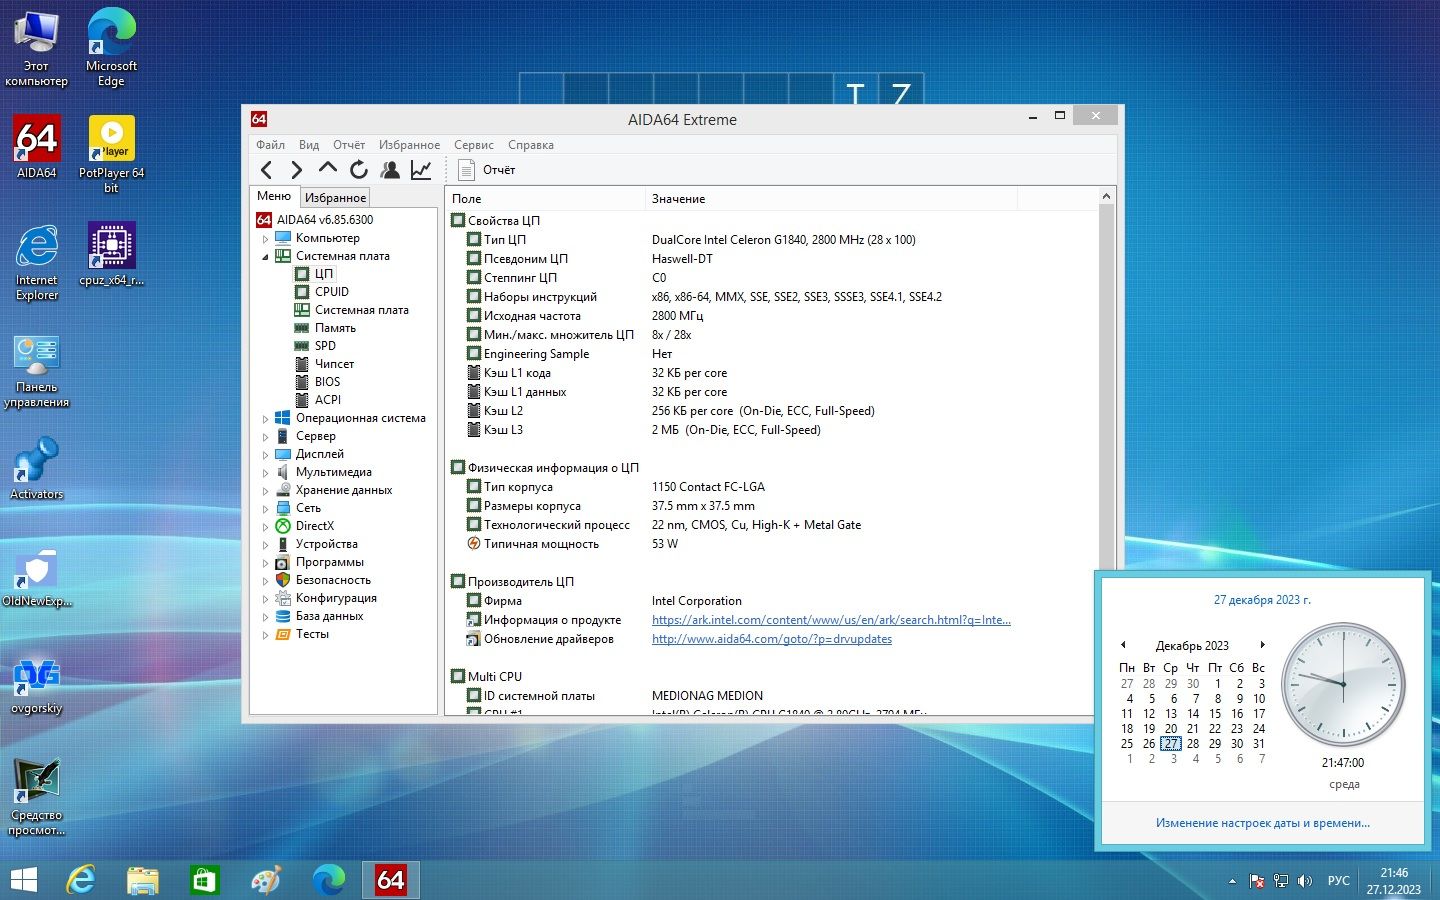The image size is (1440, 900).
Task: Open the ark.intel.com product info link
Action: pos(831,620)
